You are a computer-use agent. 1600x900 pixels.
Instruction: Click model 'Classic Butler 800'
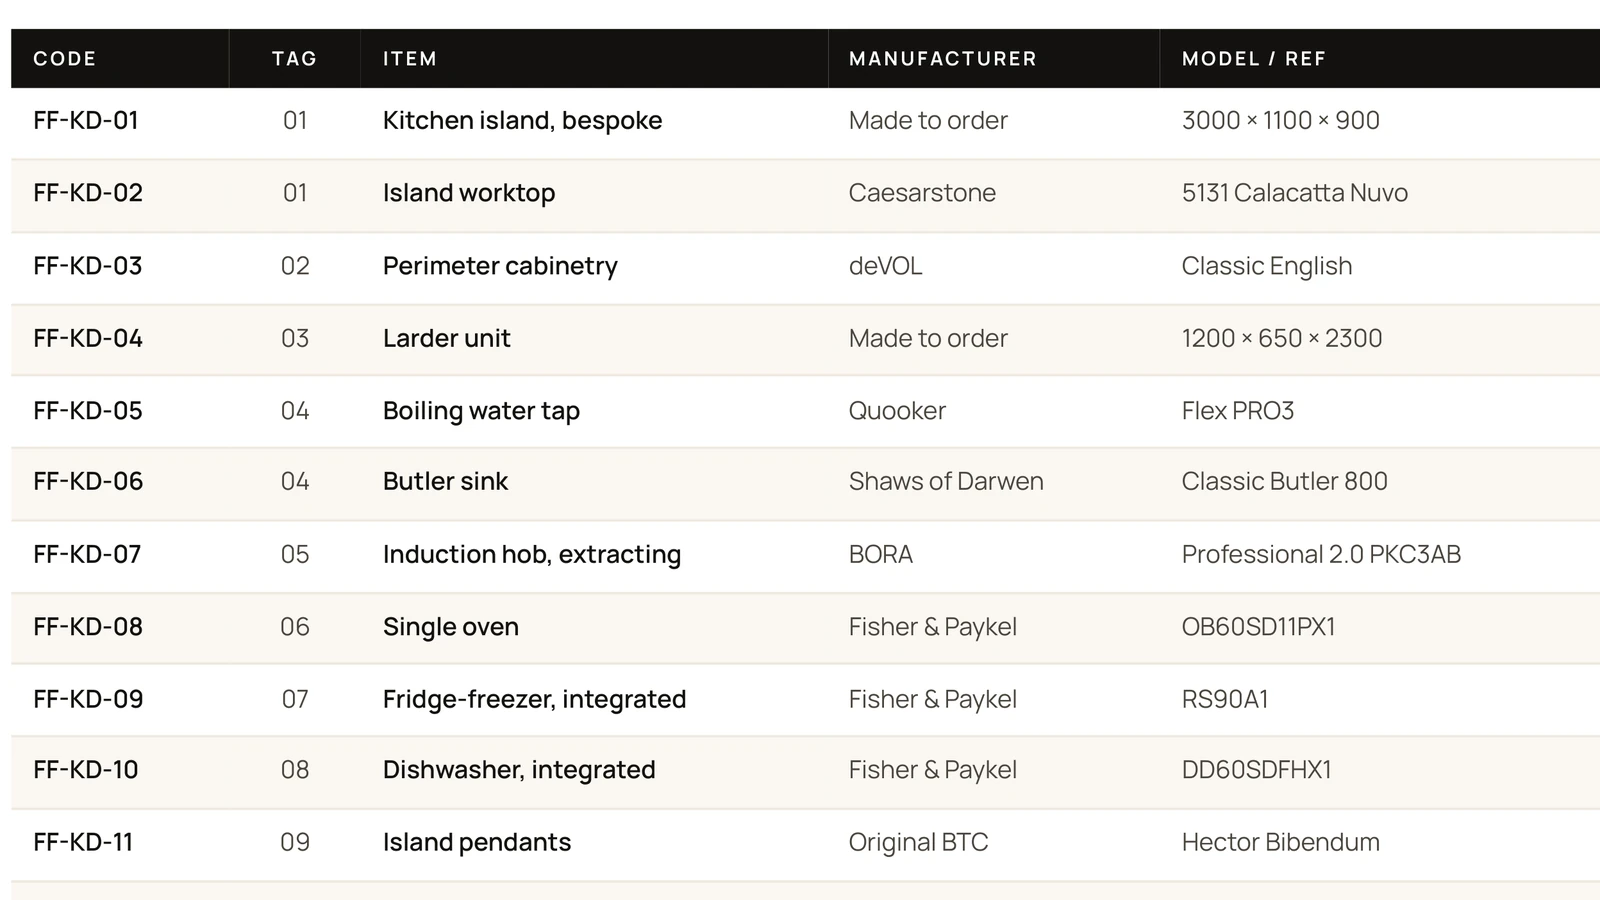point(1285,481)
